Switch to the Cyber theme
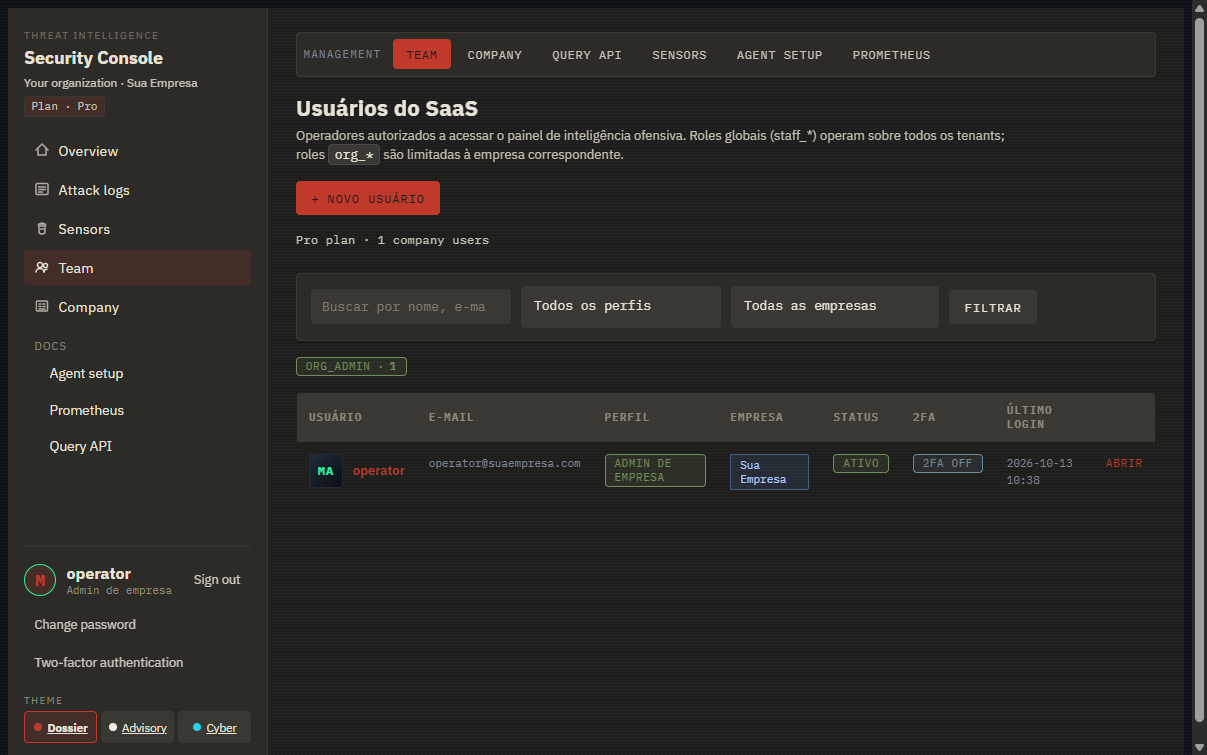Image resolution: width=1207 pixels, height=755 pixels. pyautogui.click(x=214, y=728)
